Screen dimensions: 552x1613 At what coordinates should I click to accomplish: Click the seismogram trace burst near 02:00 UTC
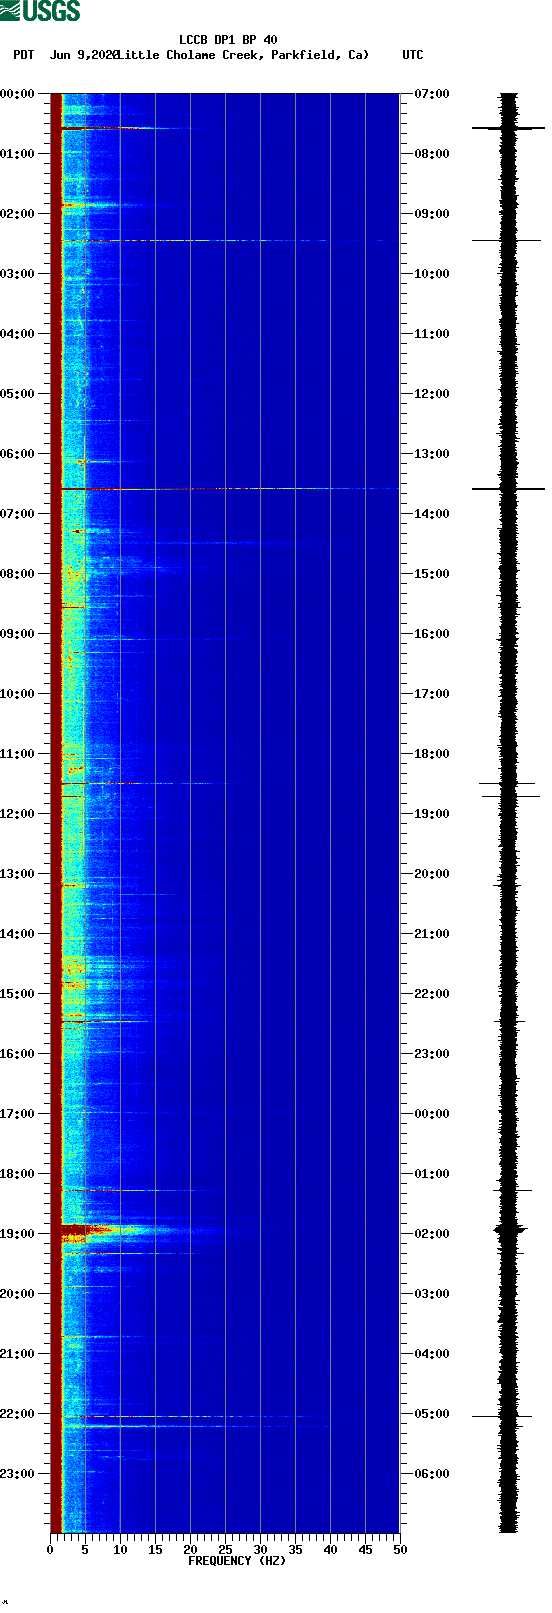click(509, 1230)
